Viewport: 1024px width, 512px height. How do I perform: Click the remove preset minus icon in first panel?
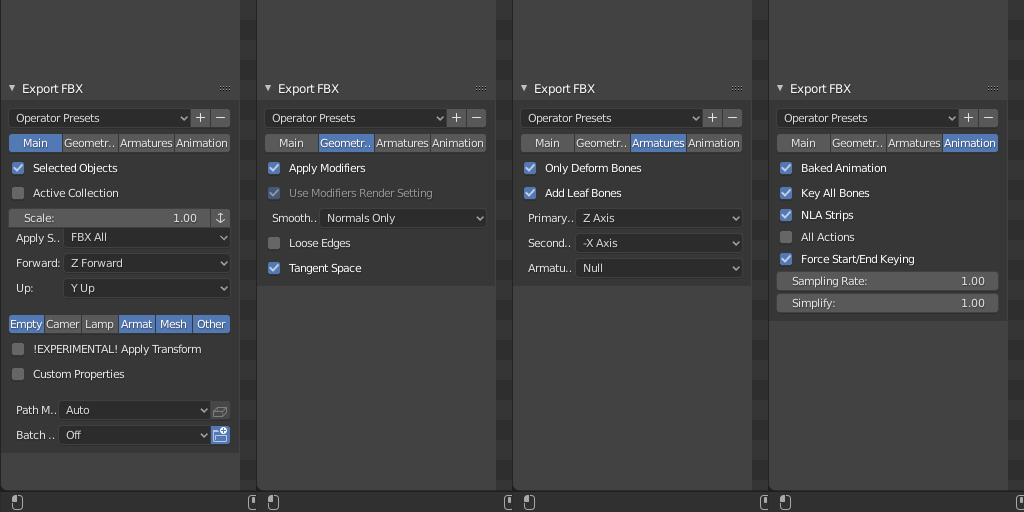221,118
